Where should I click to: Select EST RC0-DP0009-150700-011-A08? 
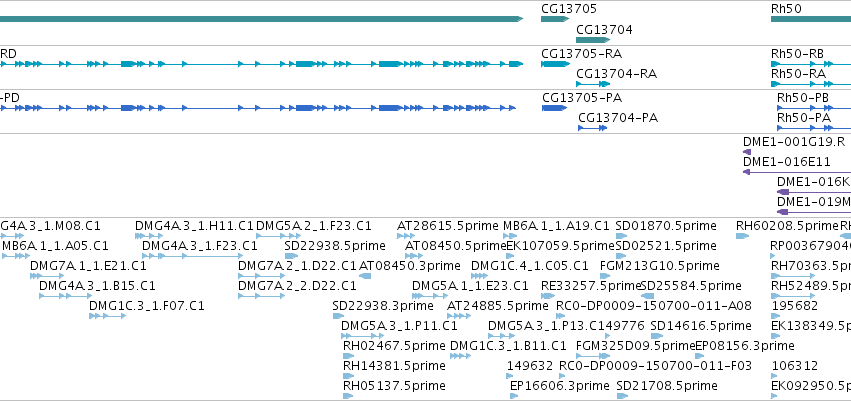point(561,316)
